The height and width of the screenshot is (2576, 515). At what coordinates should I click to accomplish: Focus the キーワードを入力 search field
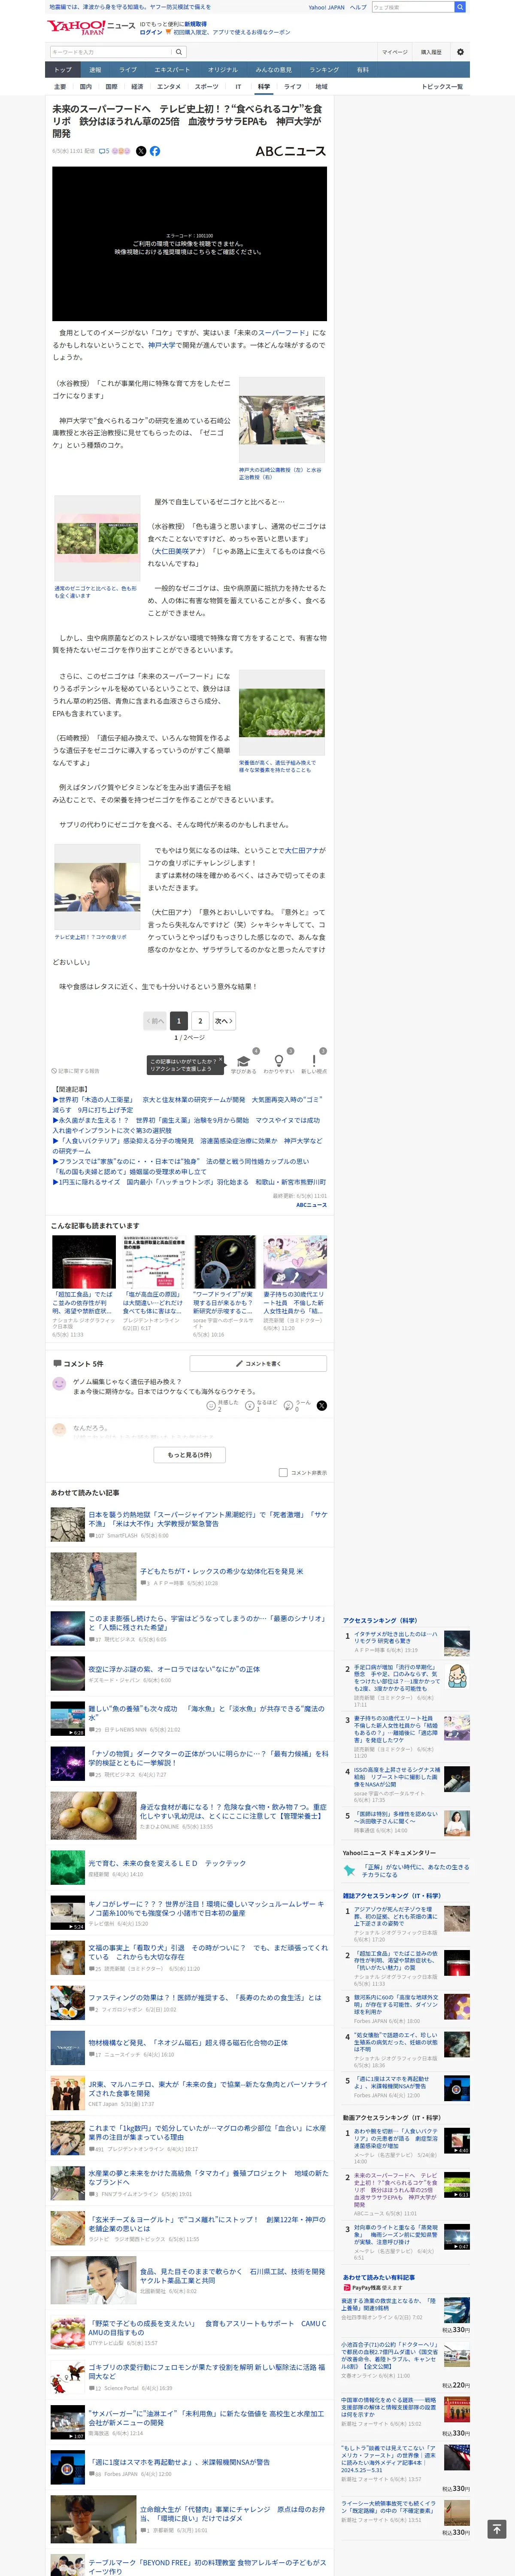(x=111, y=52)
